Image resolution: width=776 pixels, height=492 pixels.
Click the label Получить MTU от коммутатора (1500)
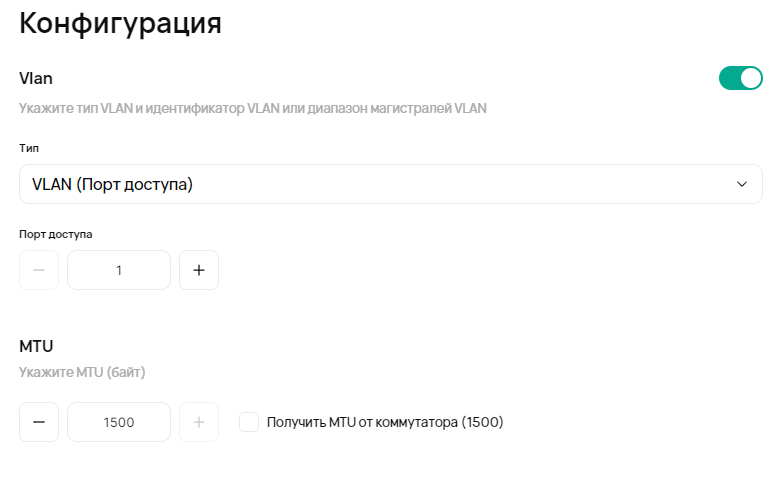[x=385, y=422]
